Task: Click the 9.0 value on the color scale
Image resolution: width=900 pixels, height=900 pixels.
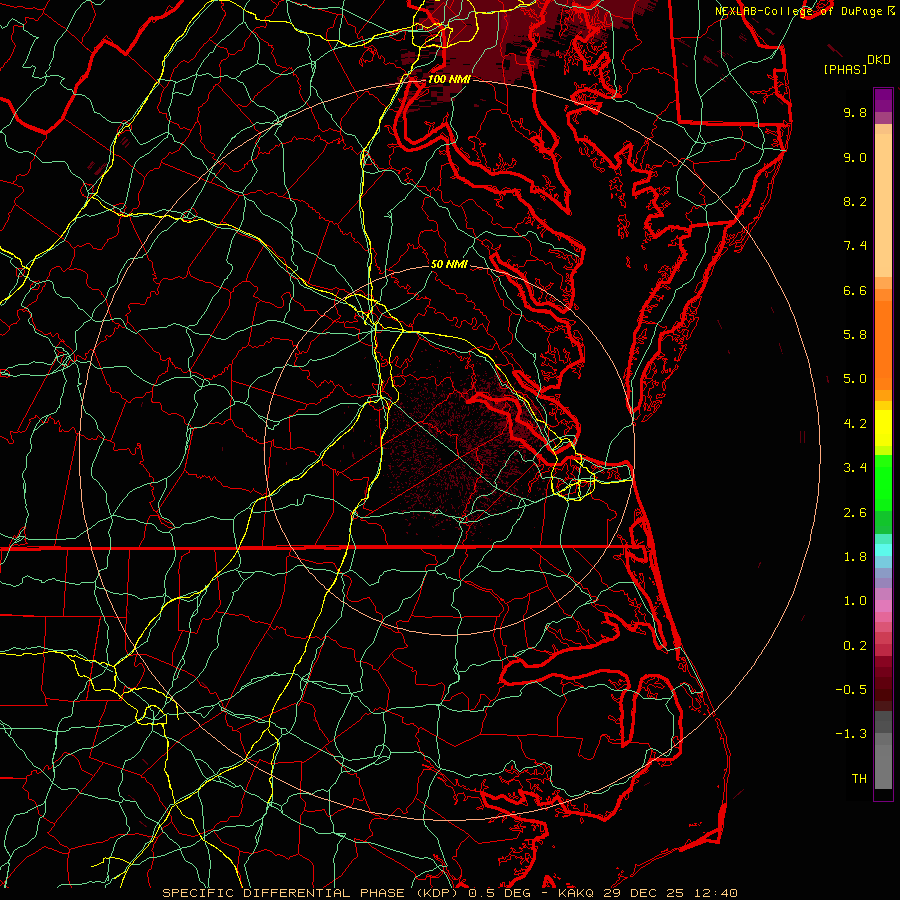Action: click(855, 157)
